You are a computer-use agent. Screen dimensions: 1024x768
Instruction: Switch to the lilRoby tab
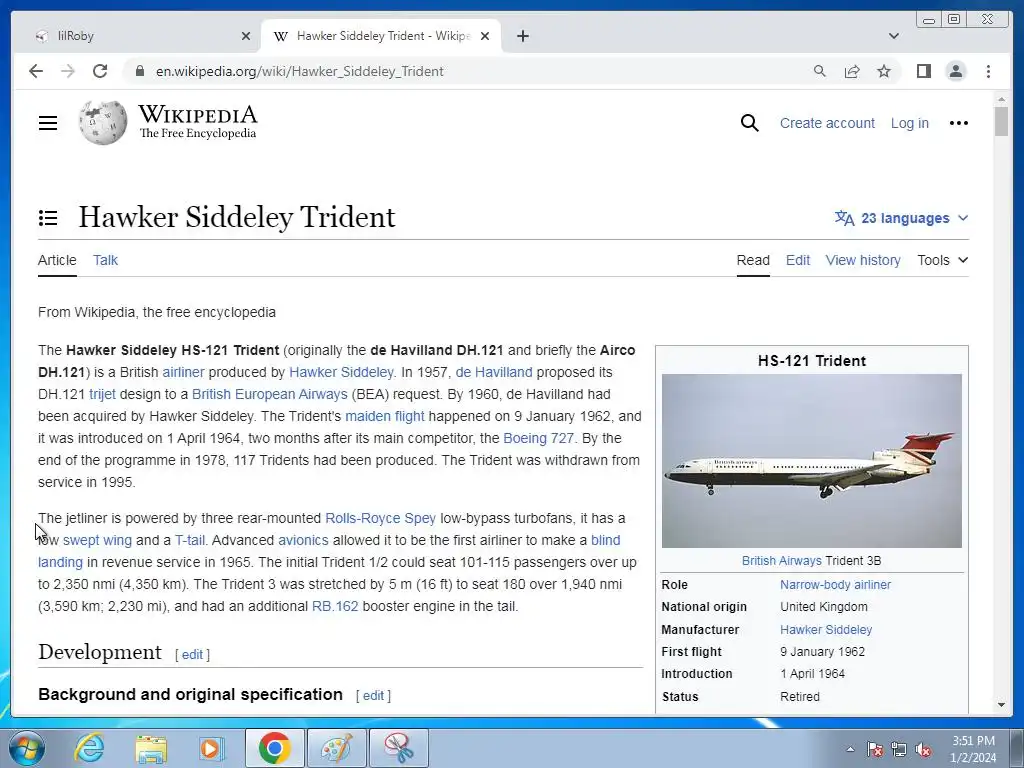(137, 36)
